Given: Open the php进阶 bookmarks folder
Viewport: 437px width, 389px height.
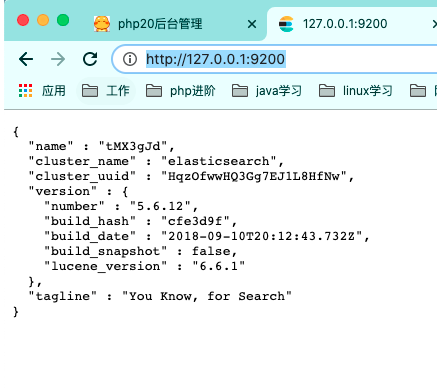Looking at the screenshot, I should click(181, 91).
